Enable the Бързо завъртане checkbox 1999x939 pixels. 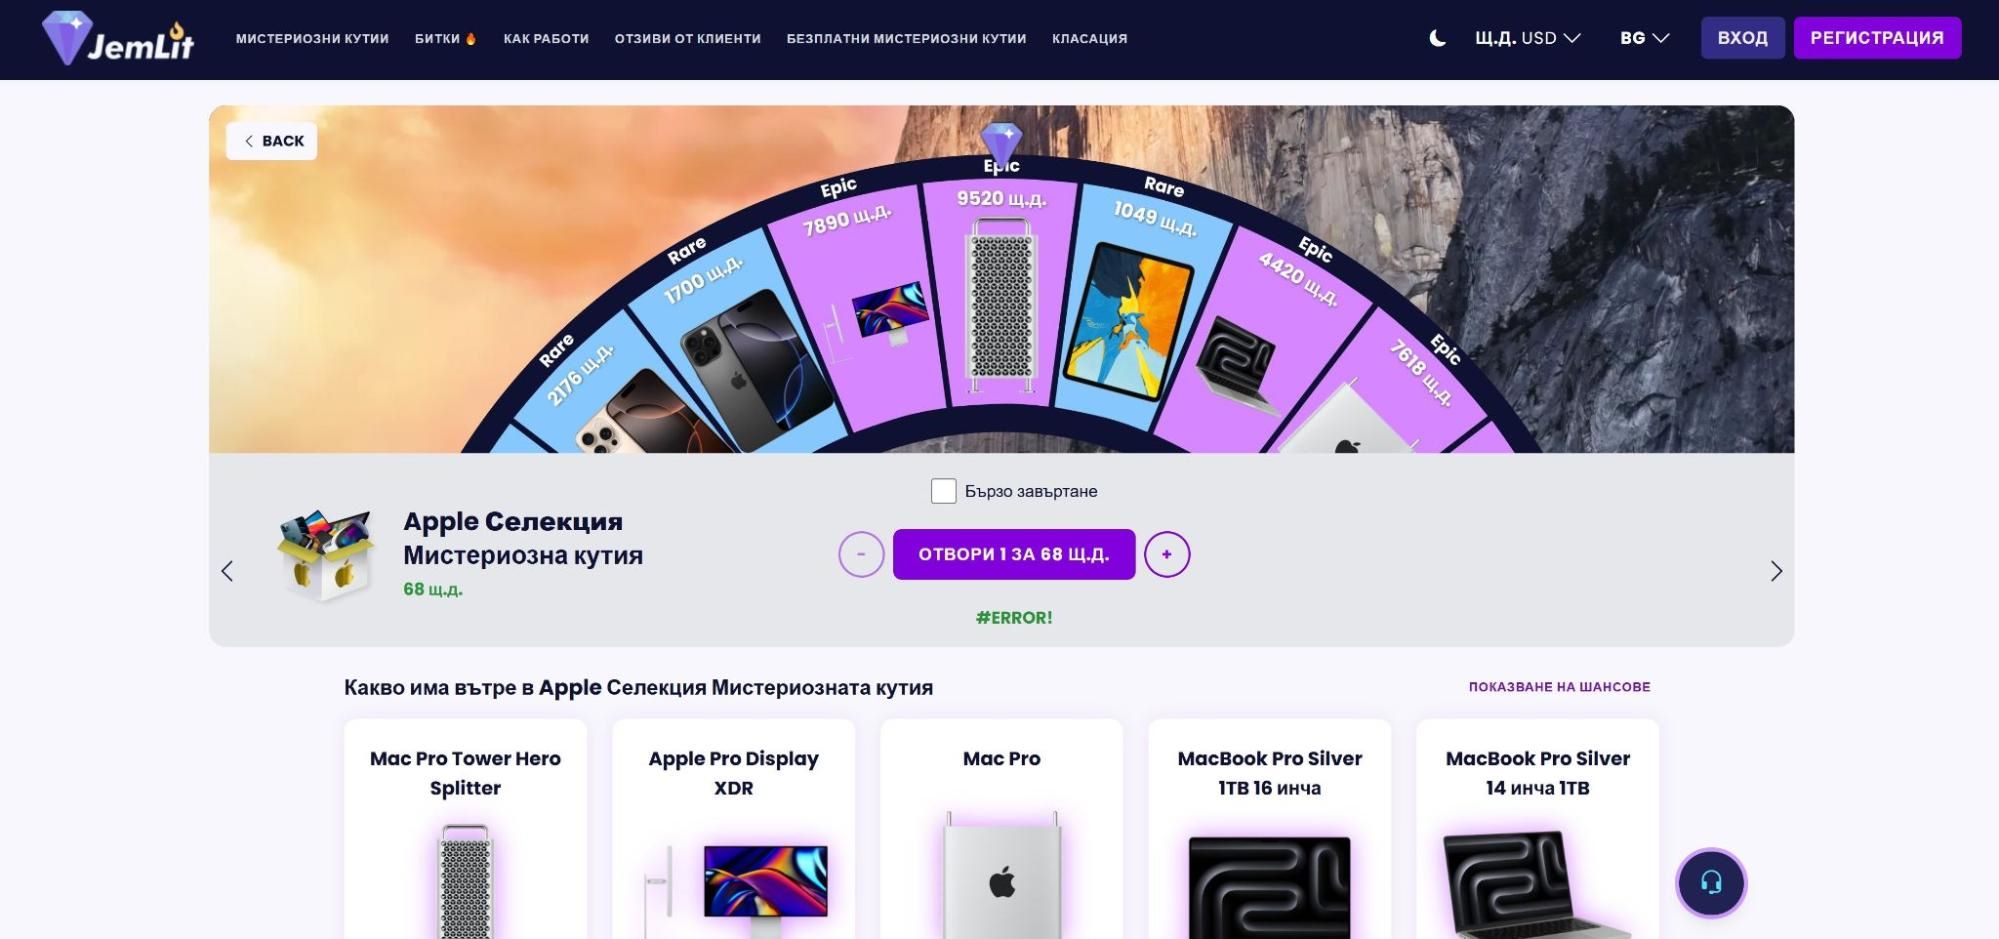point(943,491)
